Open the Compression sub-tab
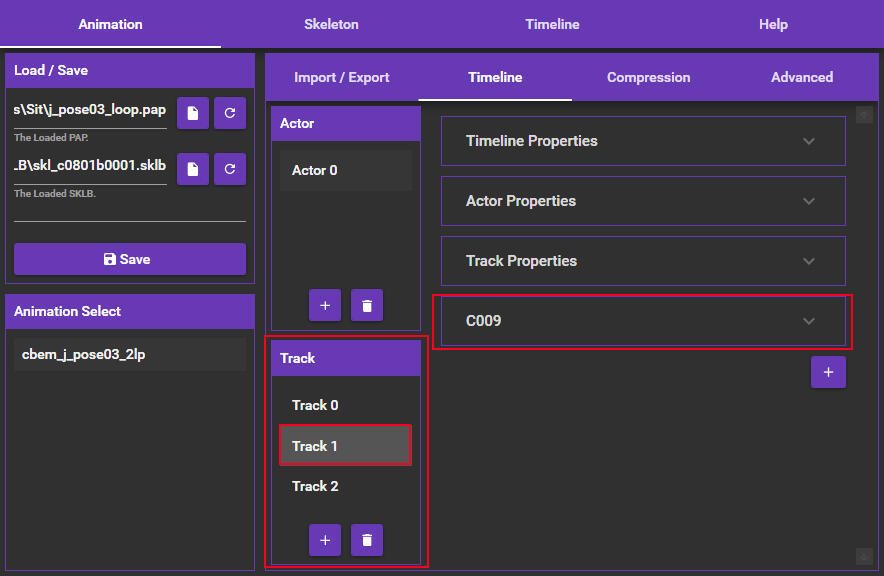The height and width of the screenshot is (576, 884). [x=648, y=77]
